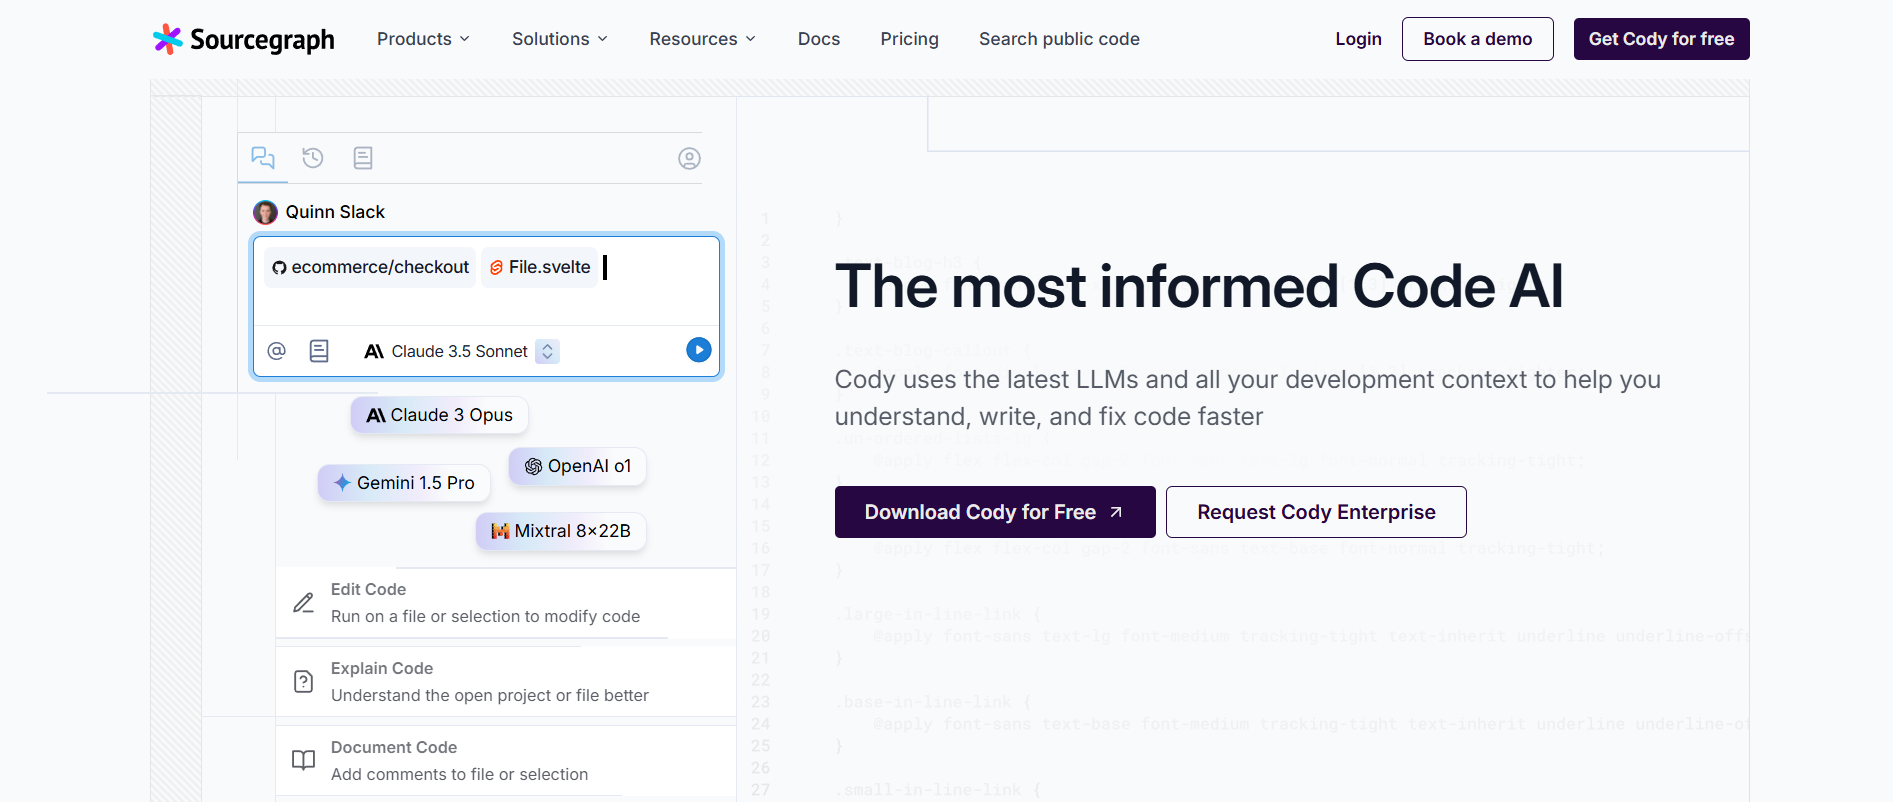The width and height of the screenshot is (1893, 802).
Task: Select the Gemini 1.5 Pro chip
Action: 405,483
